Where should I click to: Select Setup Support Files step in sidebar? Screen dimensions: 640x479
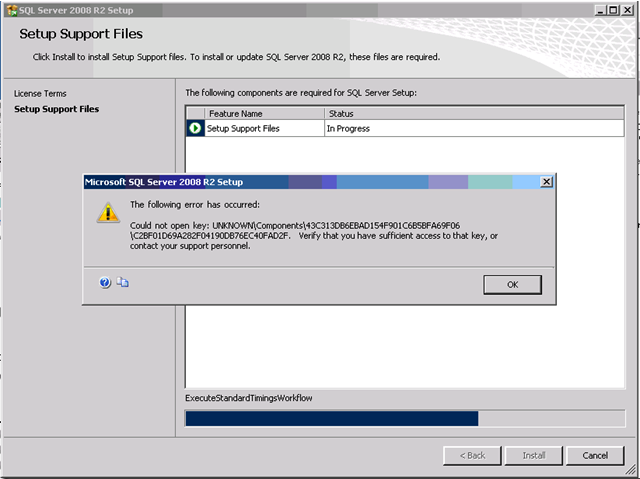pos(56,109)
